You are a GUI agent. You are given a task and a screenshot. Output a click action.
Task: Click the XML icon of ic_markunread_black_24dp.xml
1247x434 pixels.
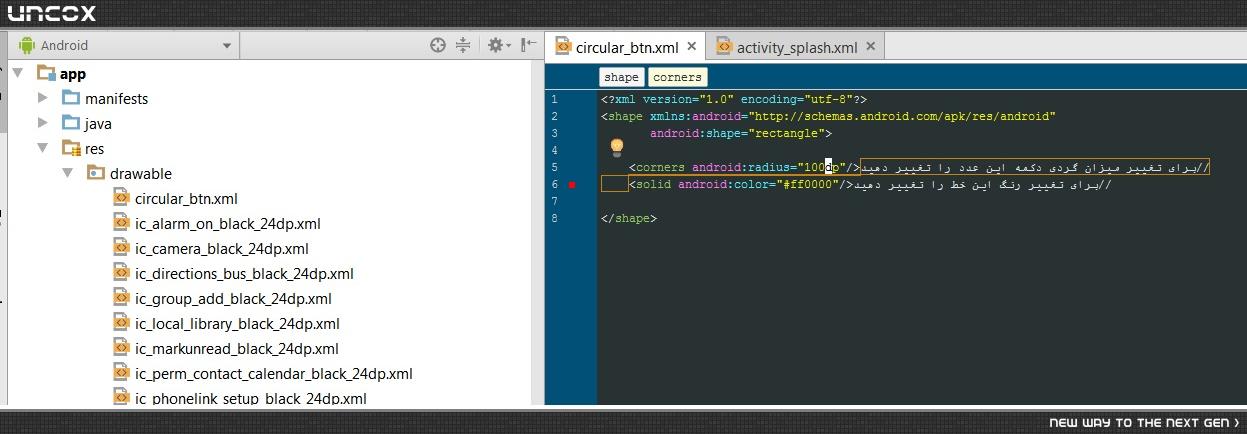121,348
